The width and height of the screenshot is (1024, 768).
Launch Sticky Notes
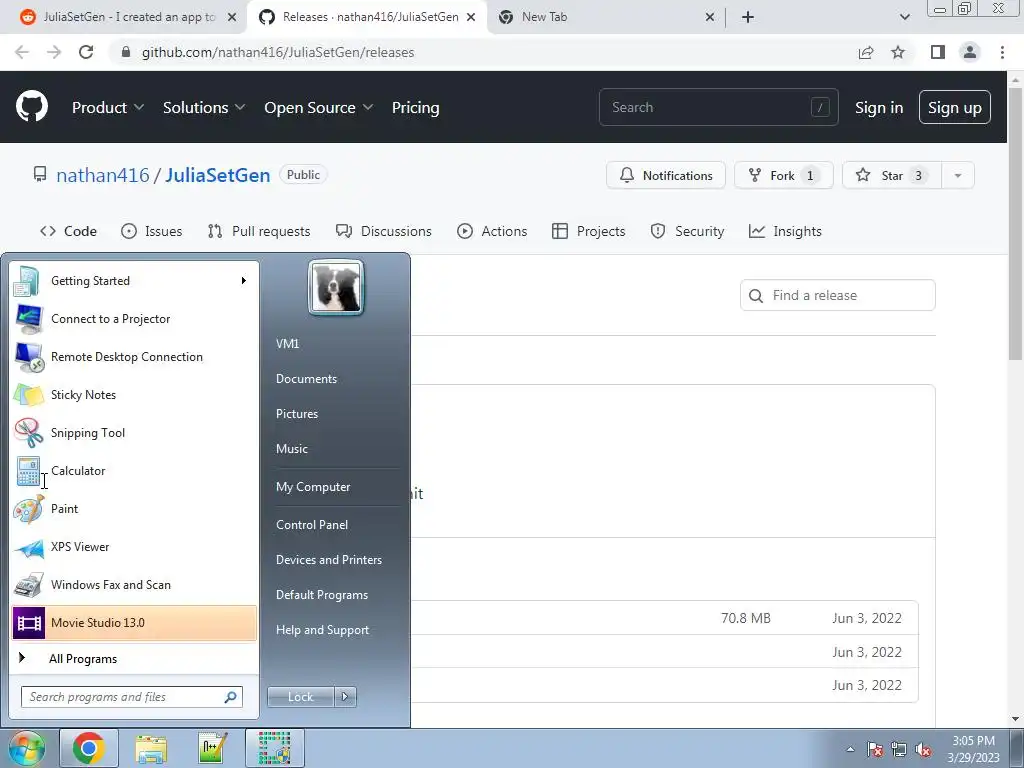[x=135, y=394]
